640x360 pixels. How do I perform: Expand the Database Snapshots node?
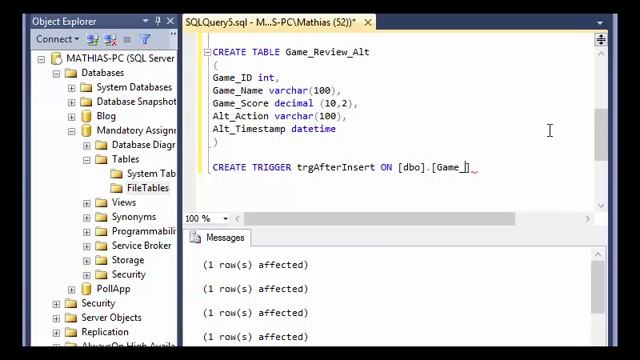pos(71,102)
